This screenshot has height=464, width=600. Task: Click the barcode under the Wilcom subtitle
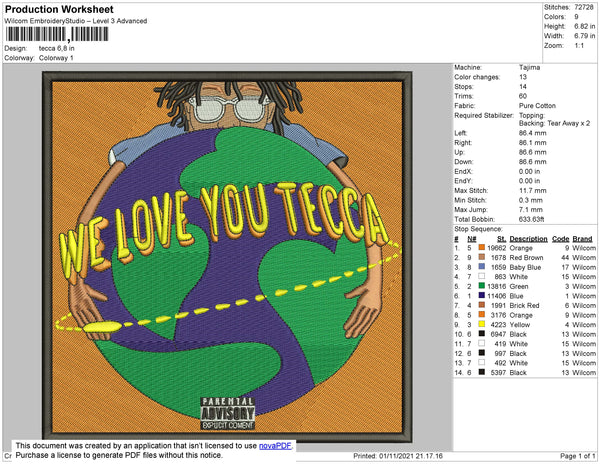(57, 34)
